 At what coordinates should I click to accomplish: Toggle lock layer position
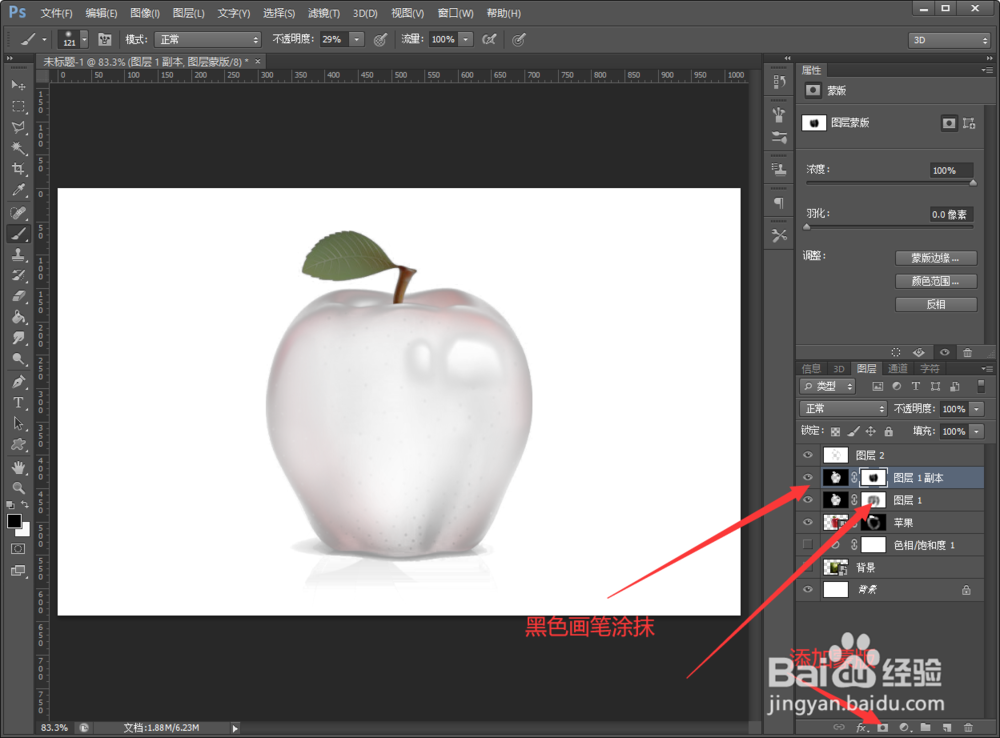(x=871, y=432)
